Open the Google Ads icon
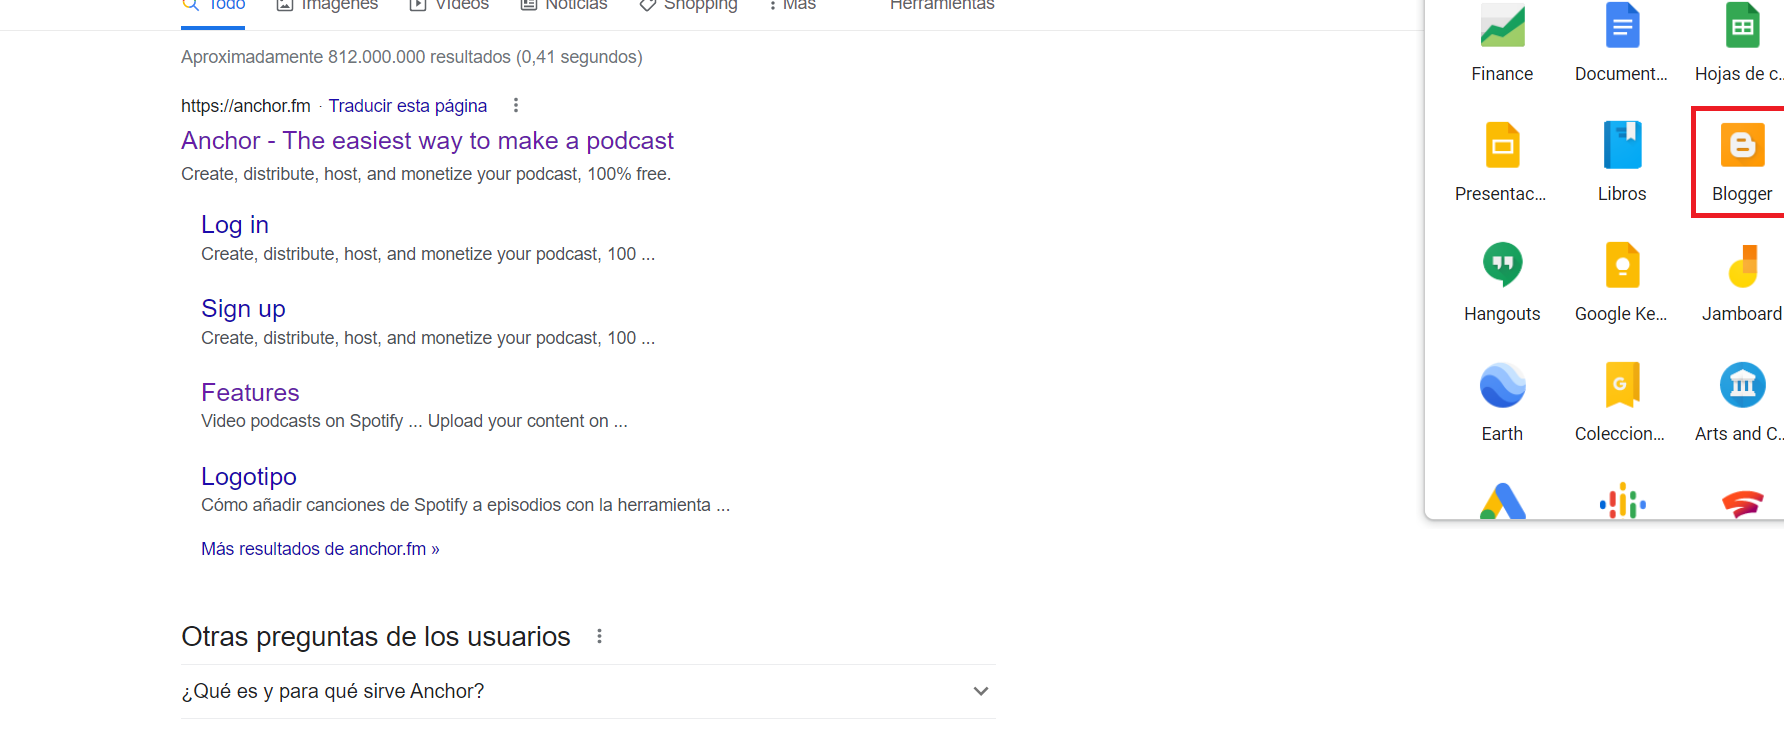 (x=1502, y=501)
